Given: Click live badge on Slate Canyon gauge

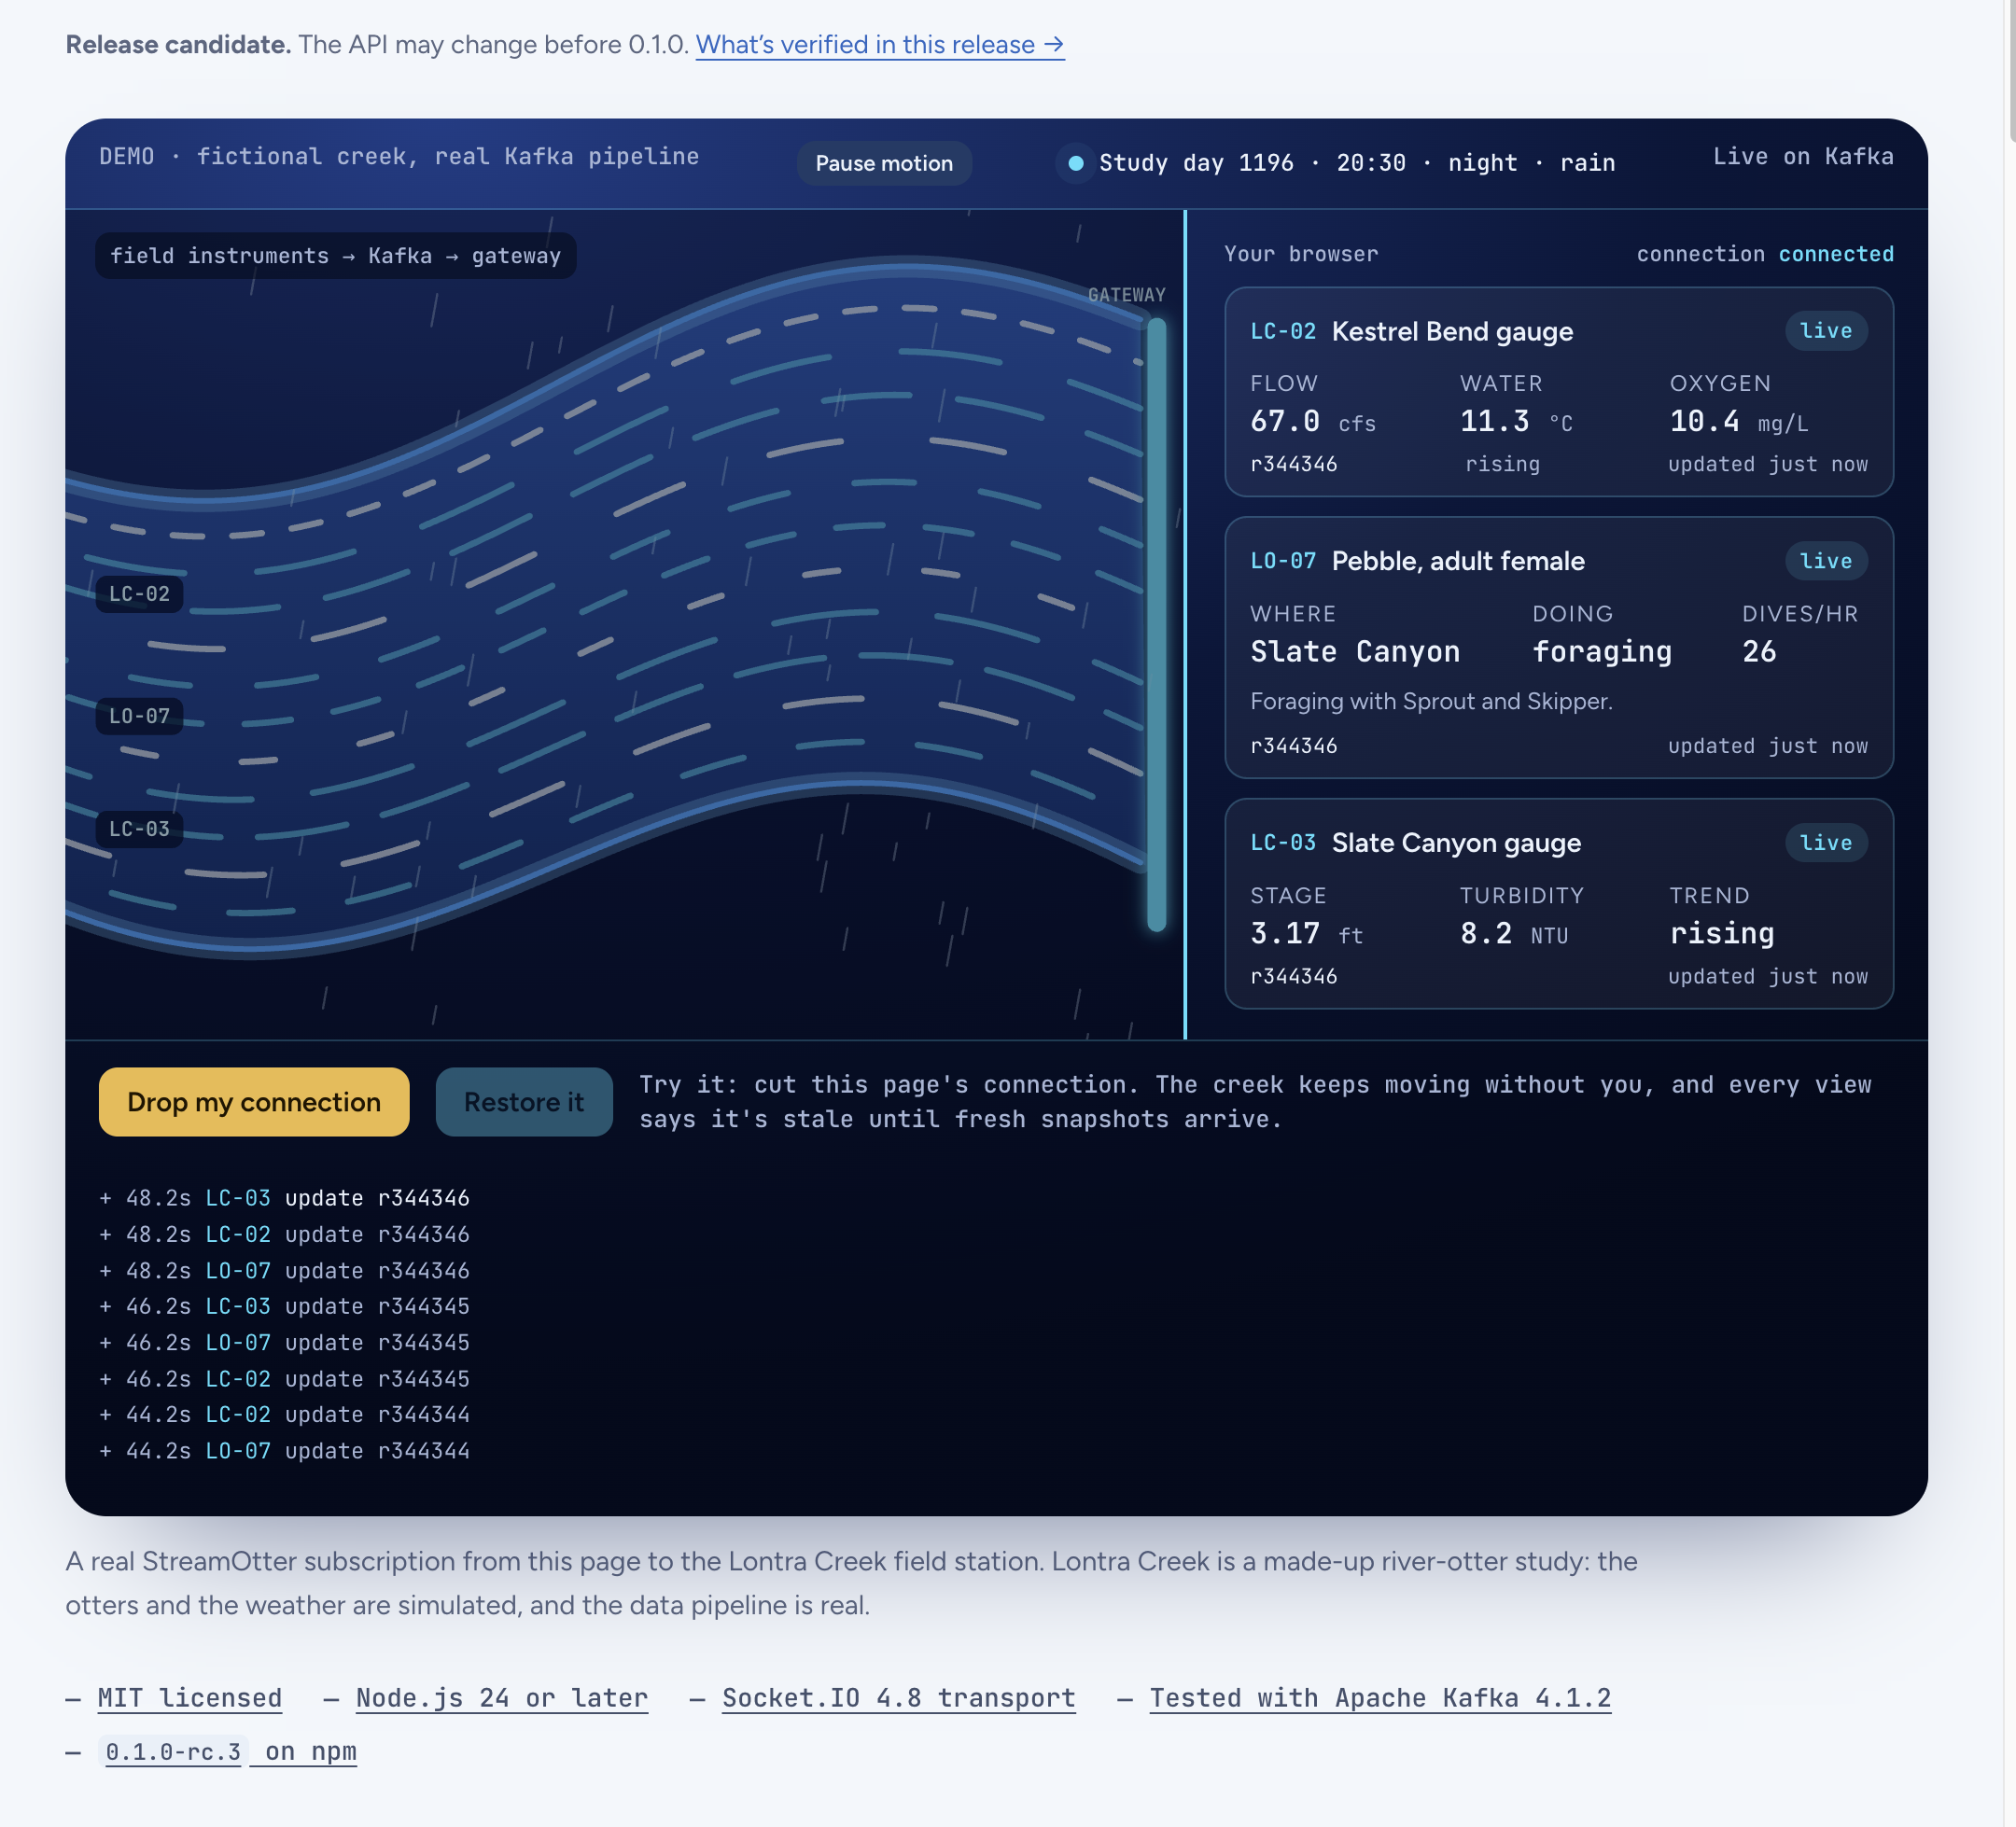Looking at the screenshot, I should 1826,843.
